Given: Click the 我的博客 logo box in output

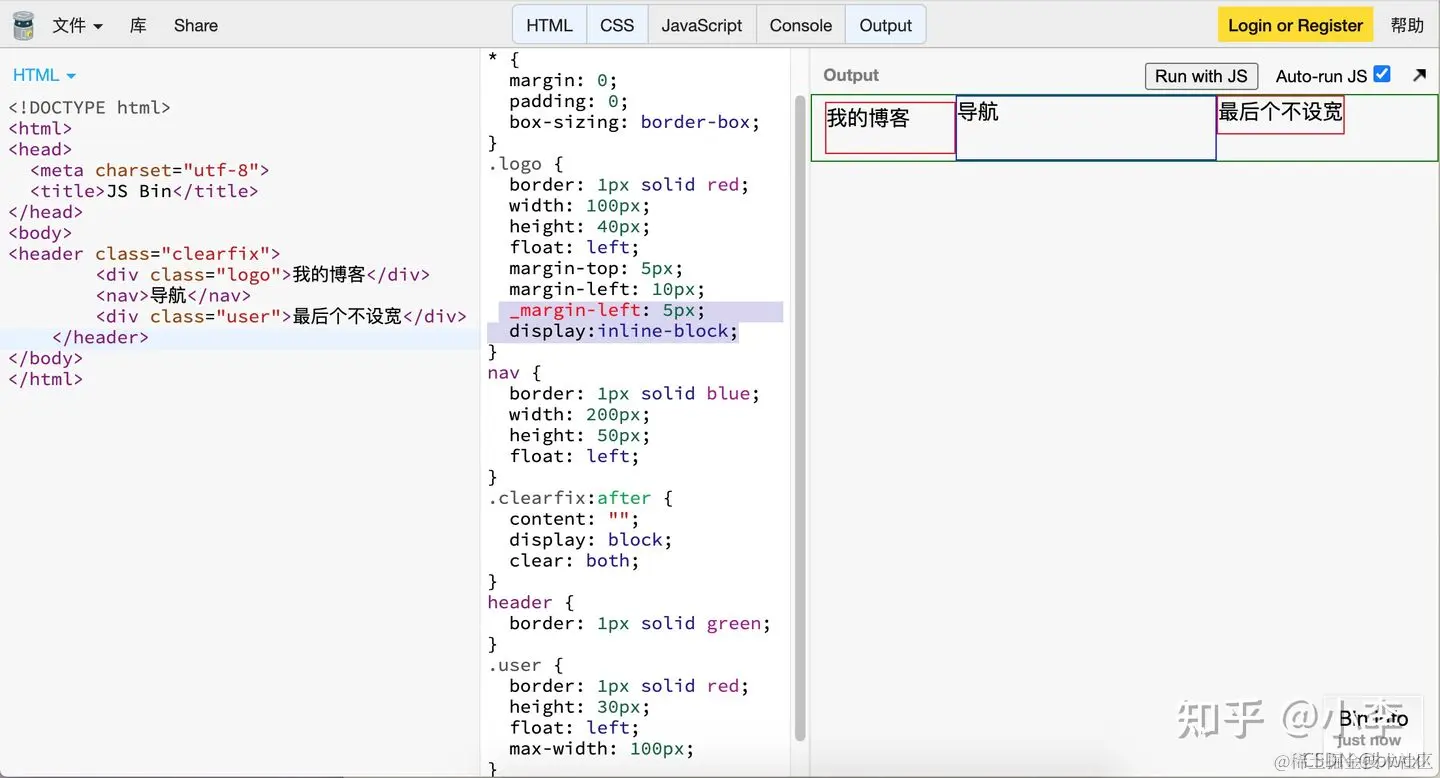Looking at the screenshot, I should coord(890,127).
